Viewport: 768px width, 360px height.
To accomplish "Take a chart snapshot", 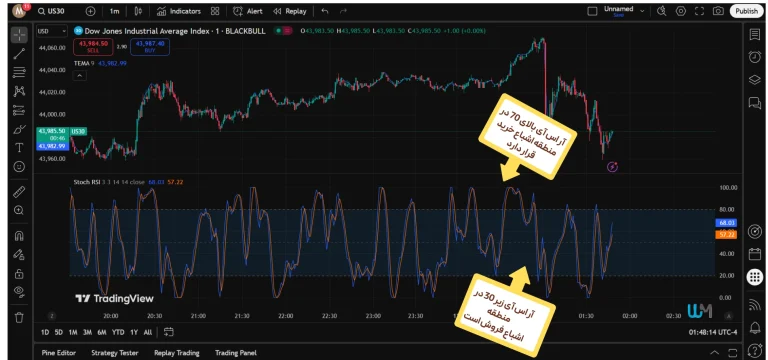I will click(718, 11).
